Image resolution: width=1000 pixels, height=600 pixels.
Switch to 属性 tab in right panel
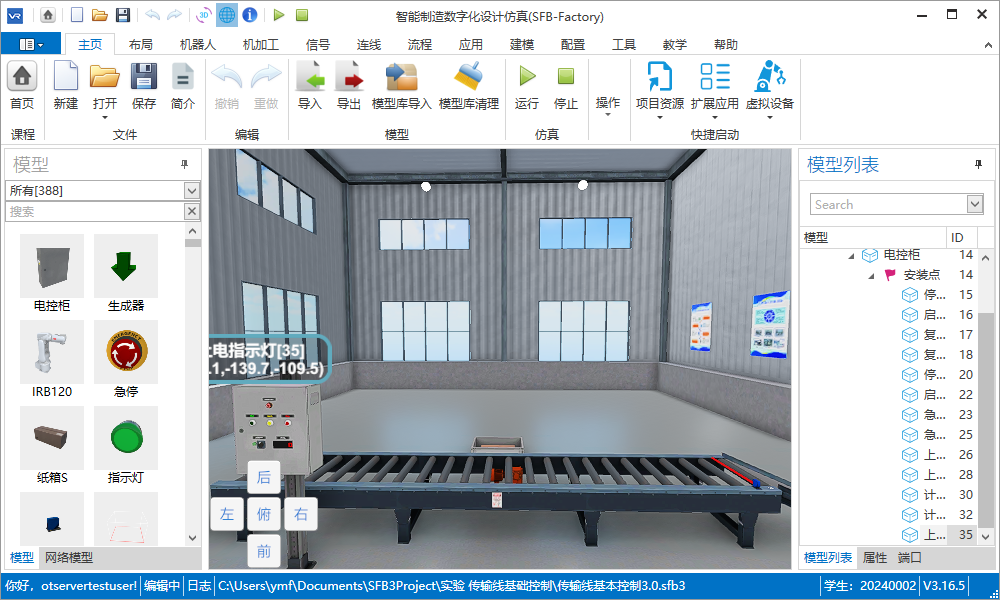tap(875, 557)
